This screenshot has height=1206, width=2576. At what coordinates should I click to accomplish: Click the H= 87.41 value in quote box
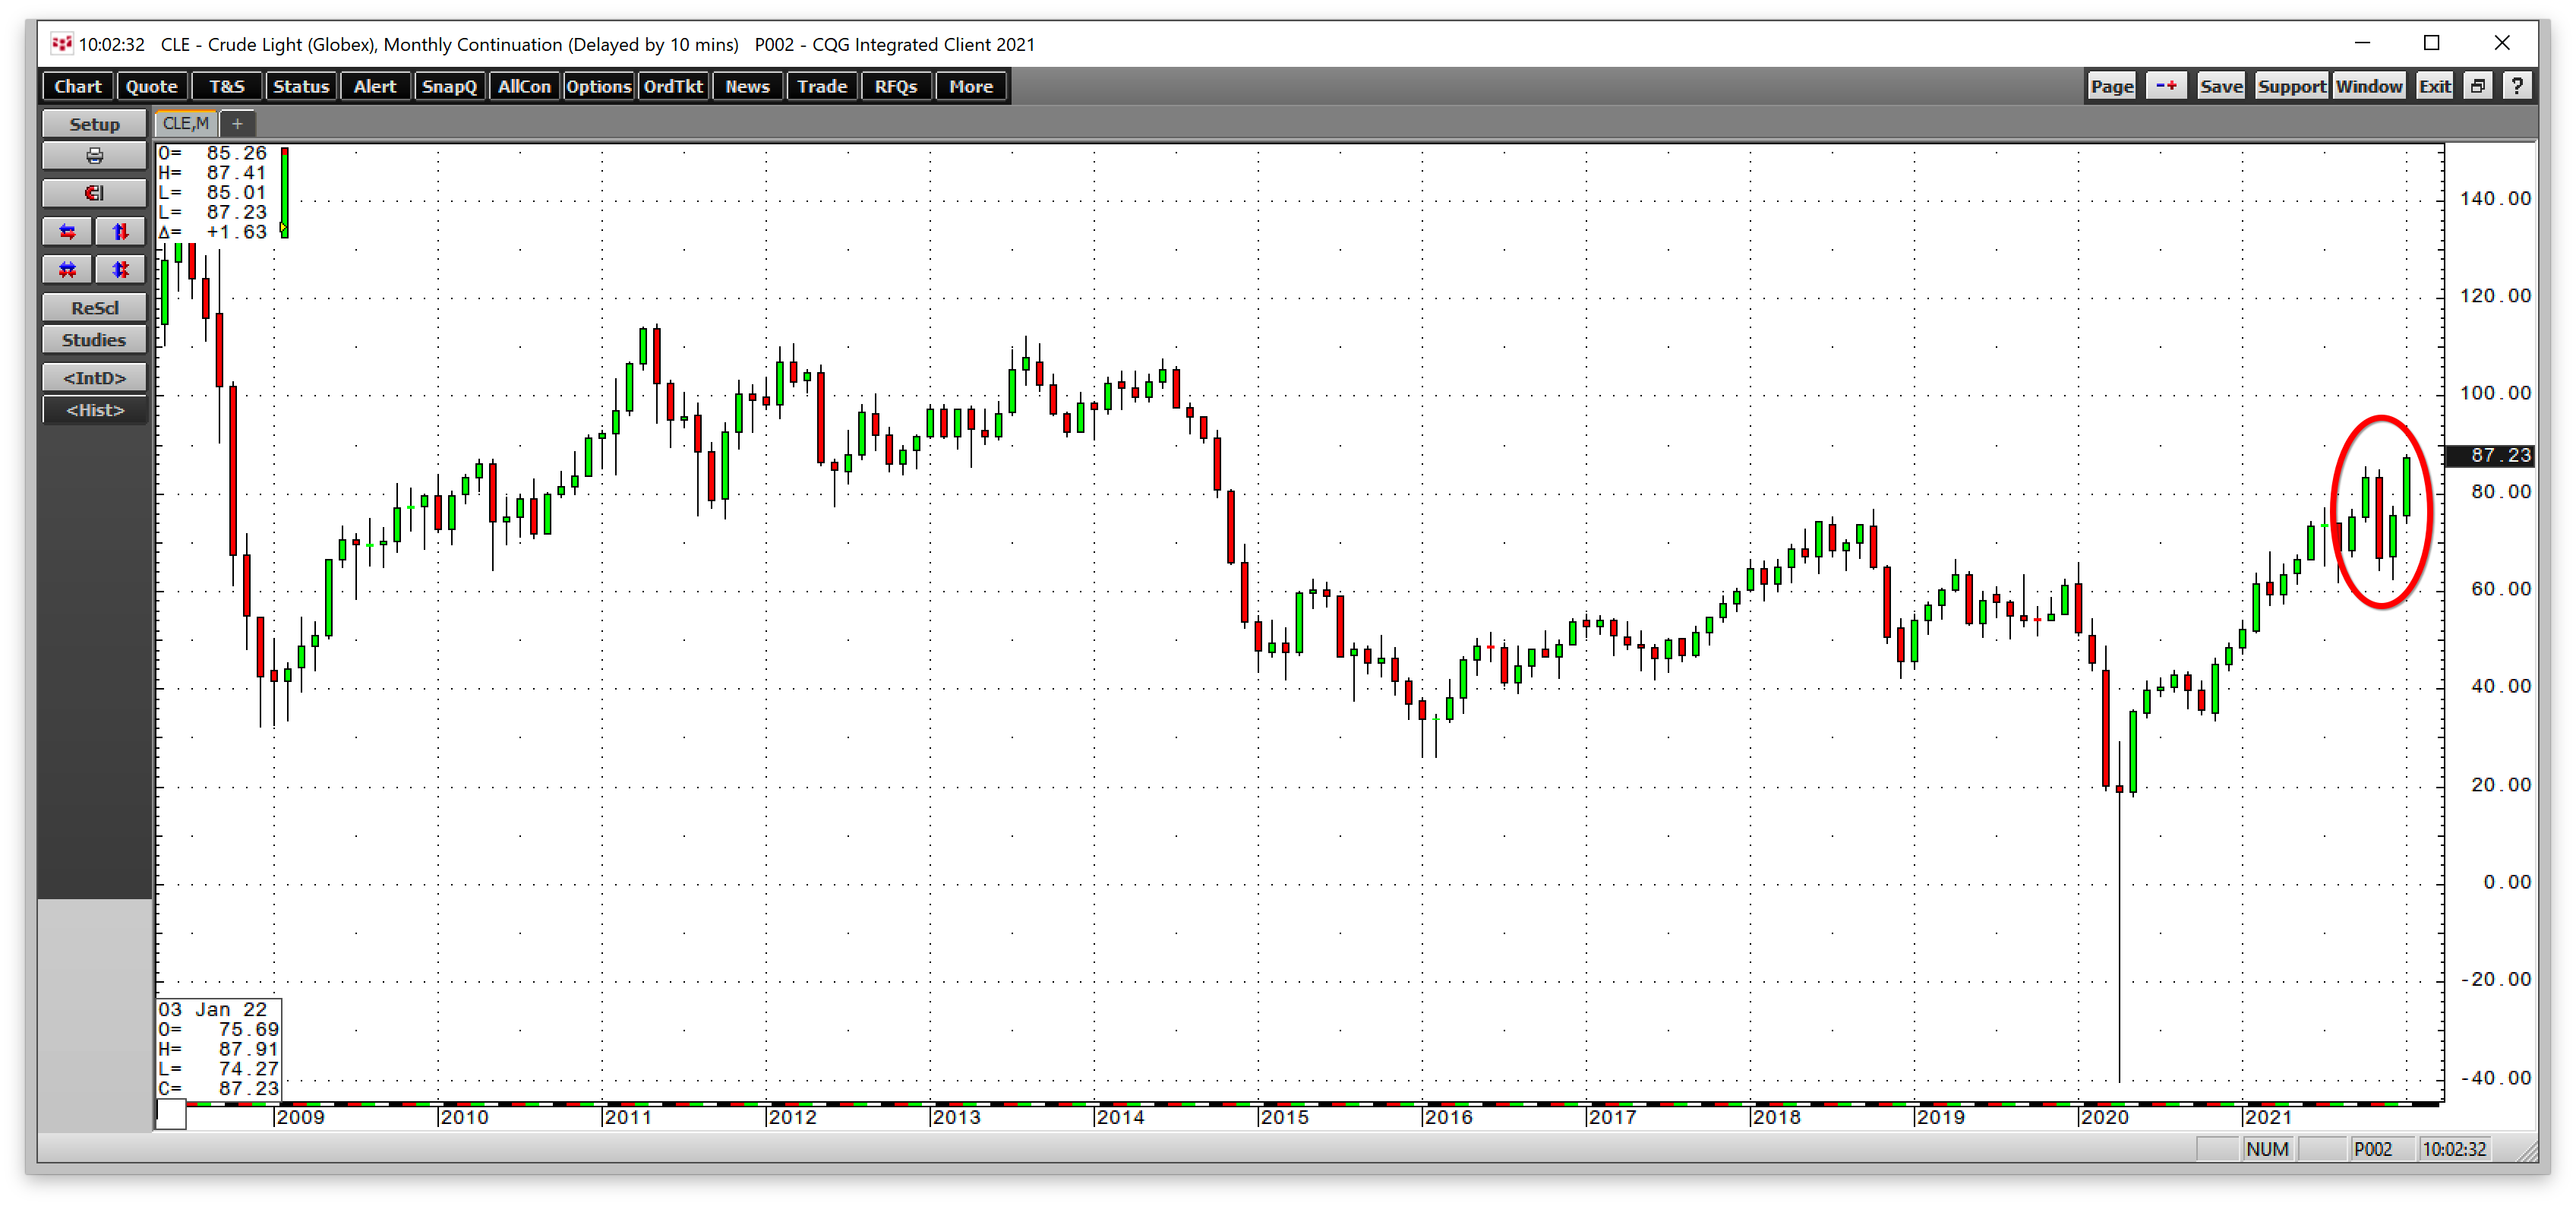pos(213,173)
